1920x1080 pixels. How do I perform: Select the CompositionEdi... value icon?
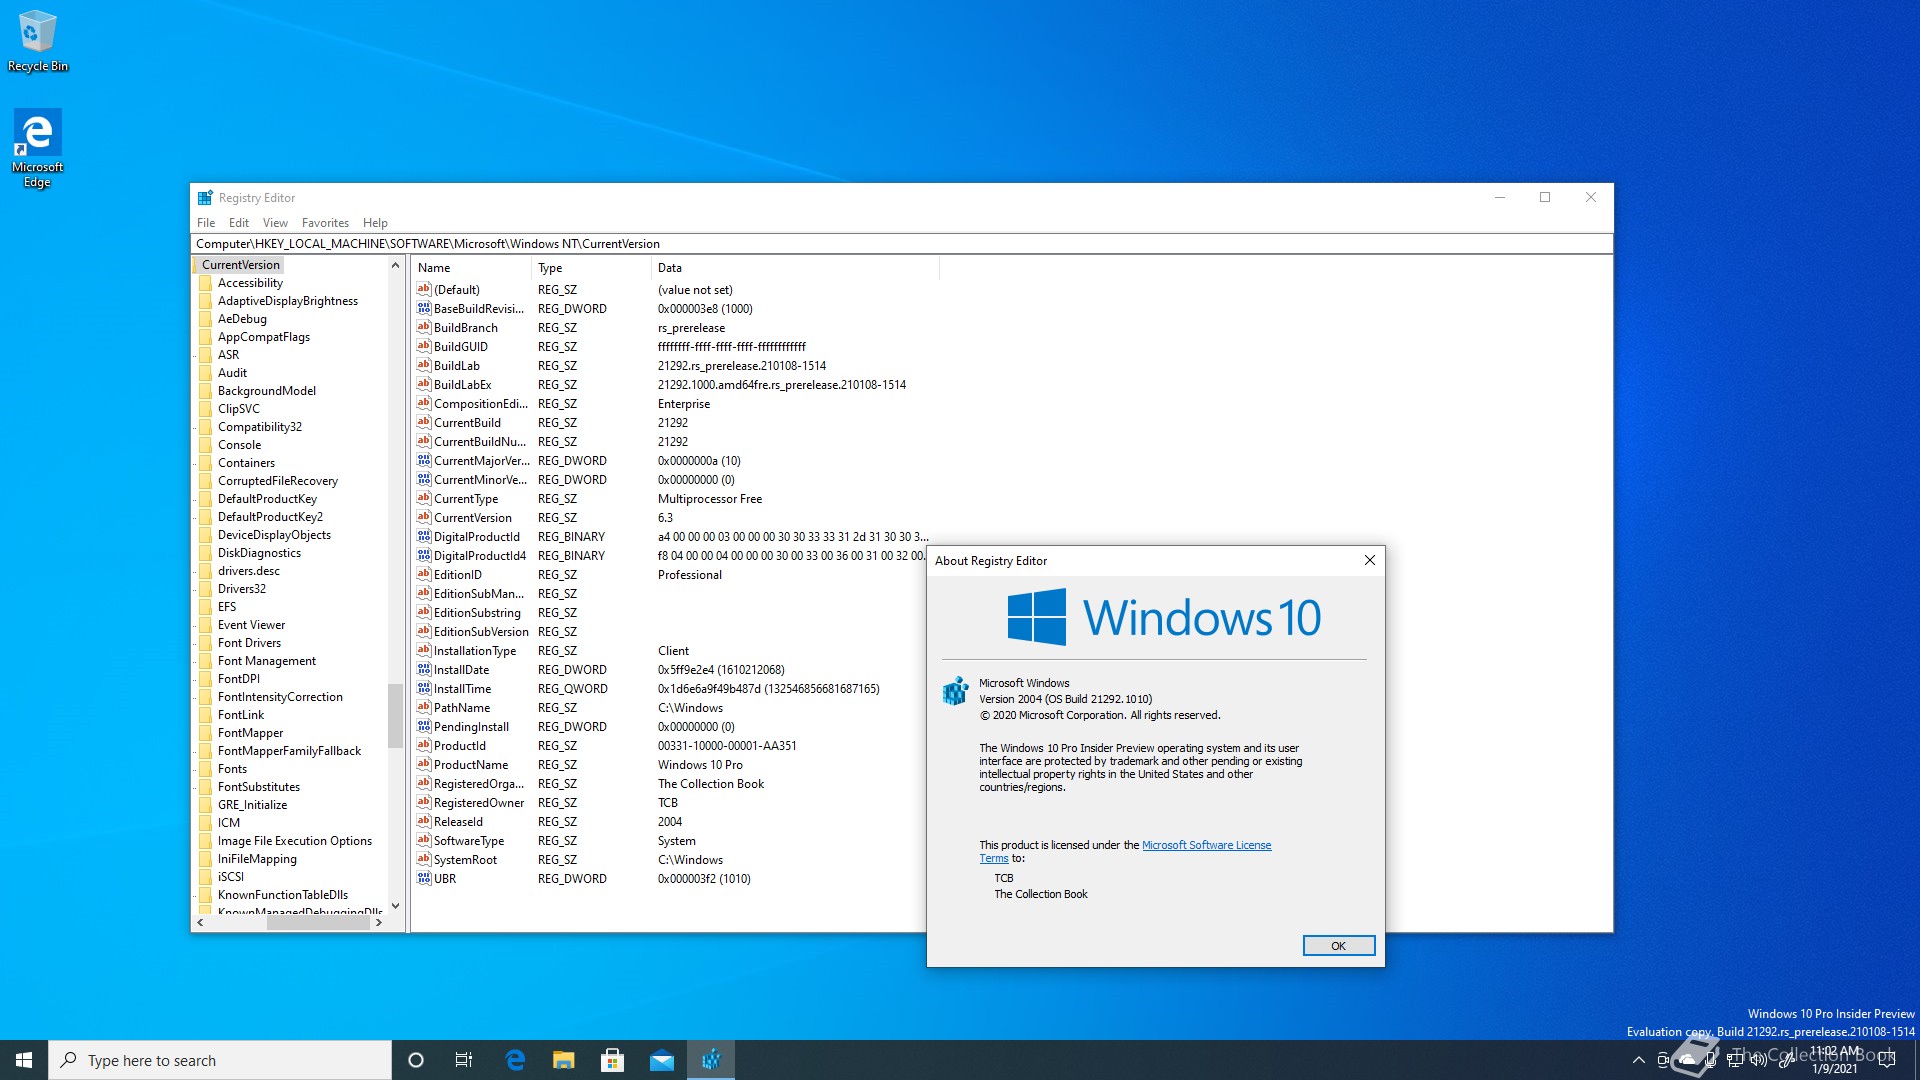(424, 404)
